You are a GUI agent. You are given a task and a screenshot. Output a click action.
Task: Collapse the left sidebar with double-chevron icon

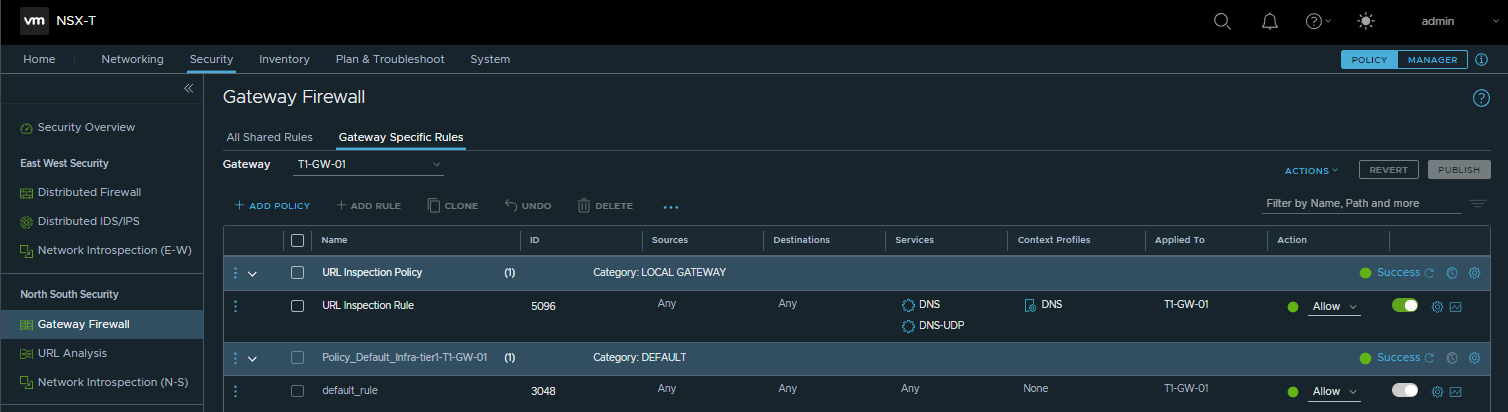(x=188, y=89)
